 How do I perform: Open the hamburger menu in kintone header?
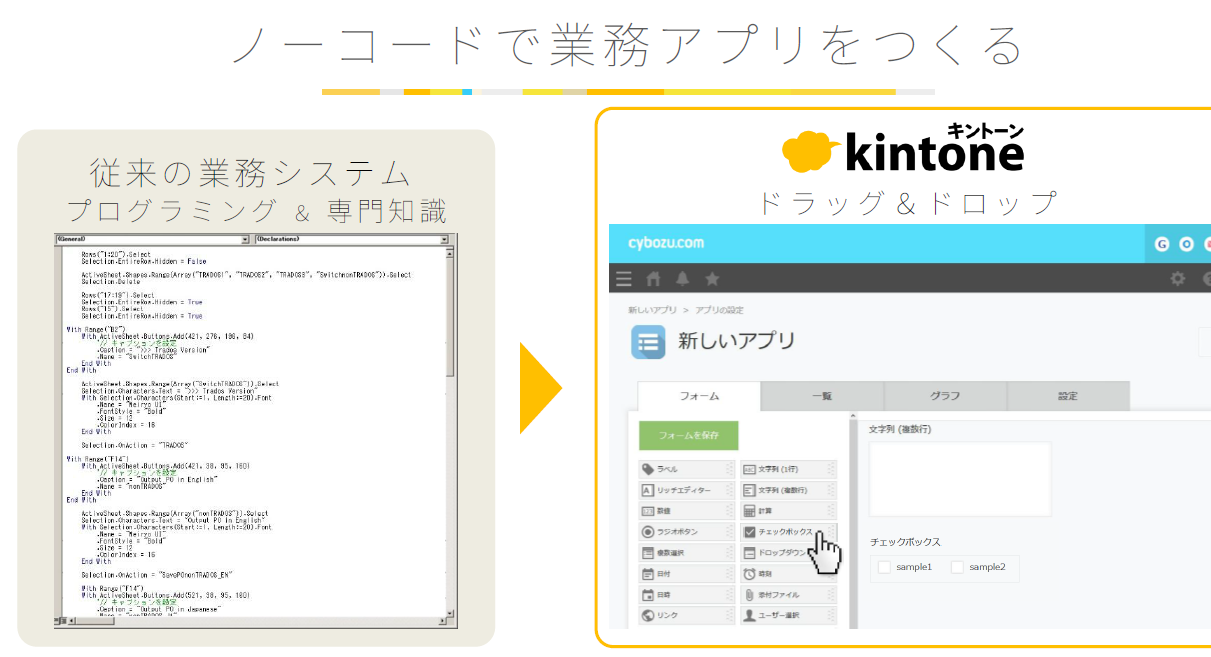pos(624,279)
